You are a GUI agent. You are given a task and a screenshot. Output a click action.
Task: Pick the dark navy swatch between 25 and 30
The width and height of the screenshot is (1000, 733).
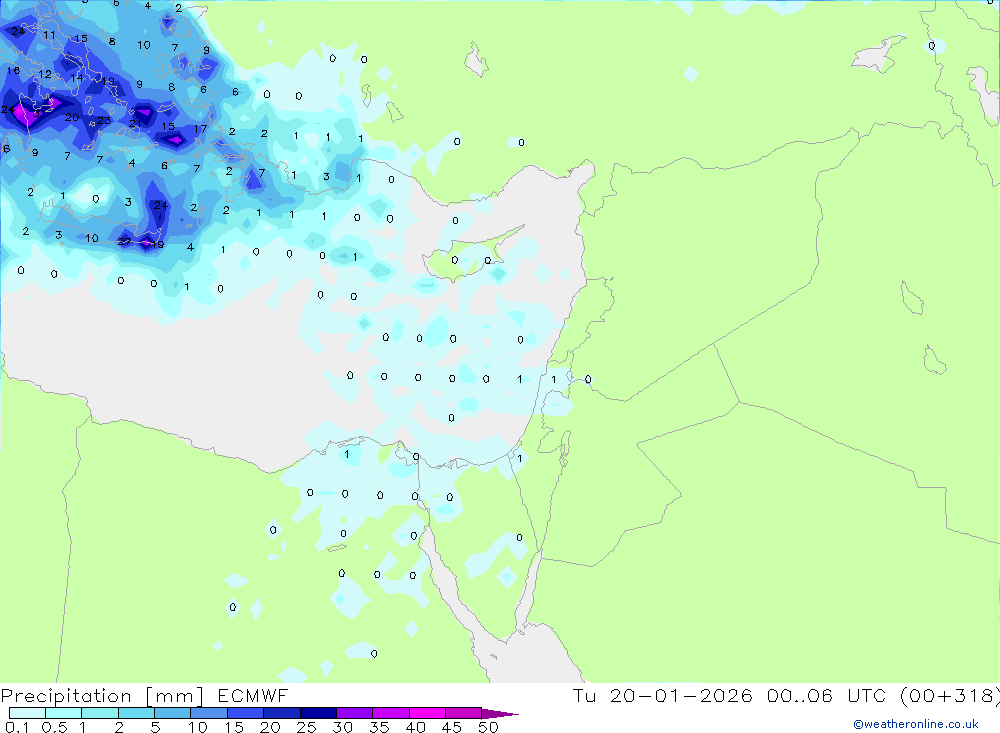tap(318, 713)
